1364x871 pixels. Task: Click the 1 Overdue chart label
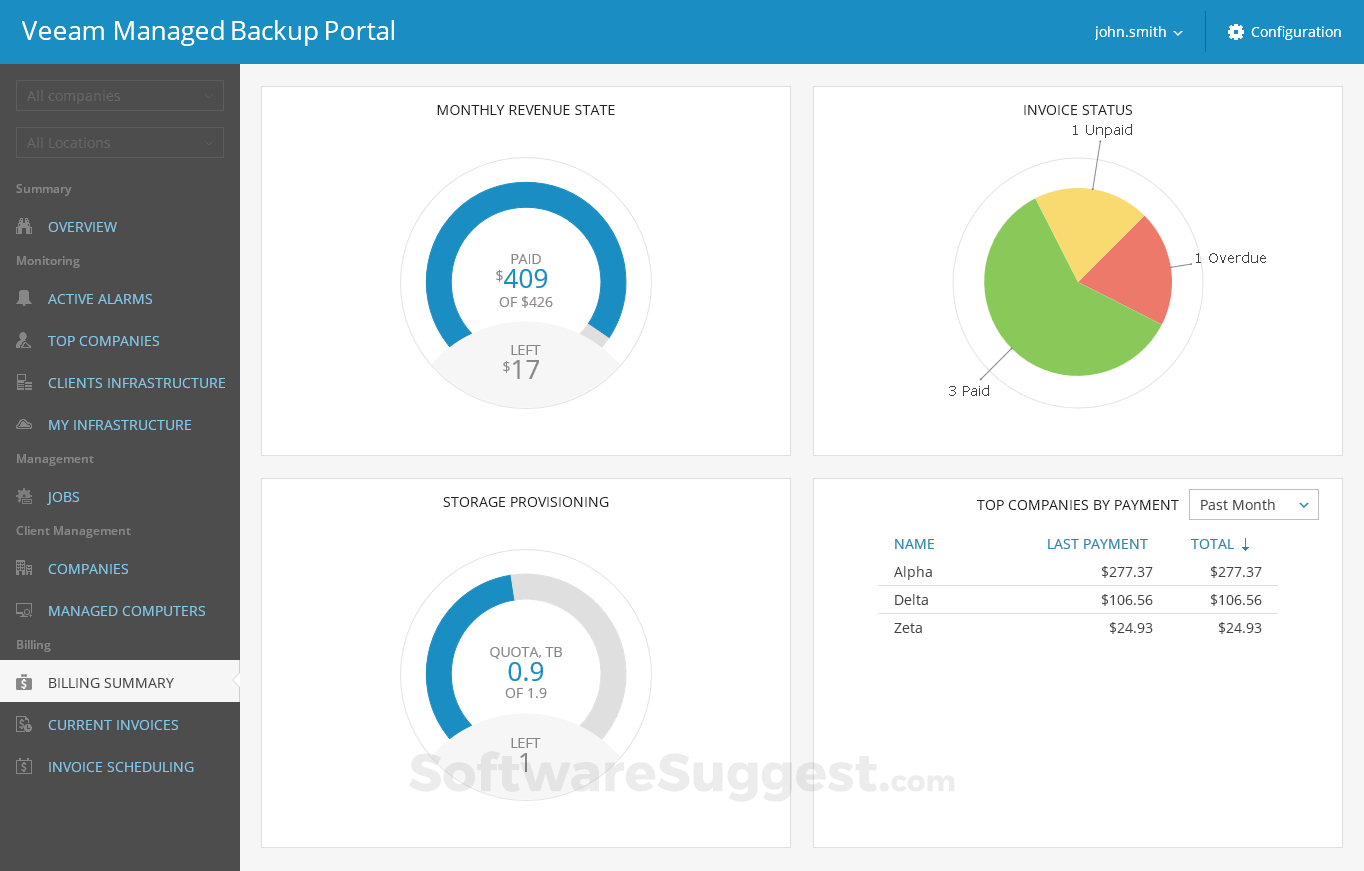[x=1230, y=258]
